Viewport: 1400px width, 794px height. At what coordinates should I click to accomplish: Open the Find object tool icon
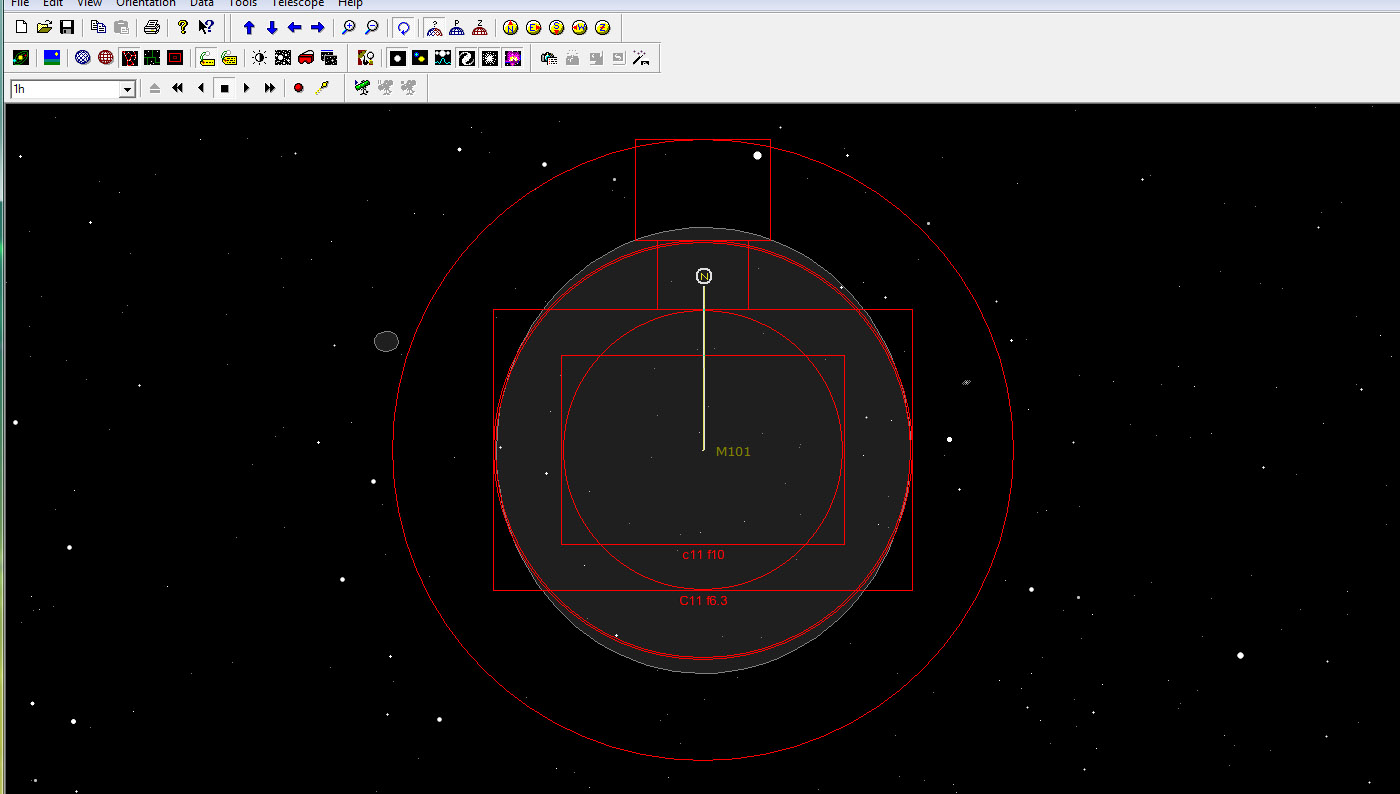[x=366, y=58]
